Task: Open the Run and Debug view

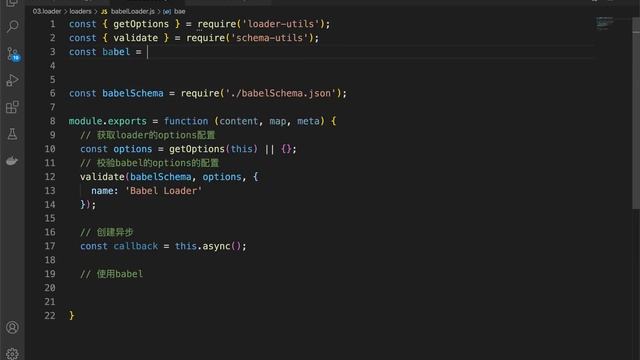Action: [x=12, y=80]
